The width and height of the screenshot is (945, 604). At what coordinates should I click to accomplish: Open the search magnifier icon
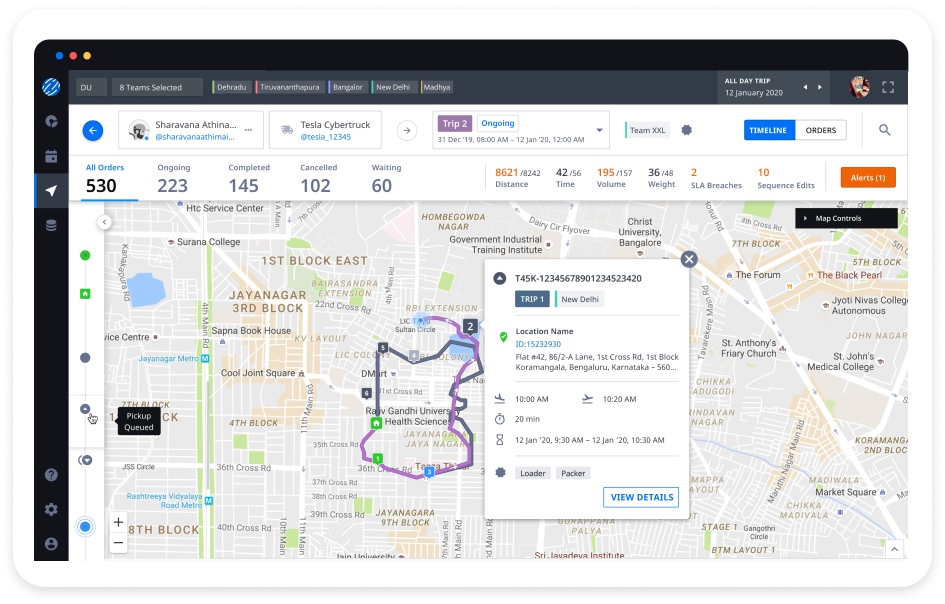[x=884, y=130]
